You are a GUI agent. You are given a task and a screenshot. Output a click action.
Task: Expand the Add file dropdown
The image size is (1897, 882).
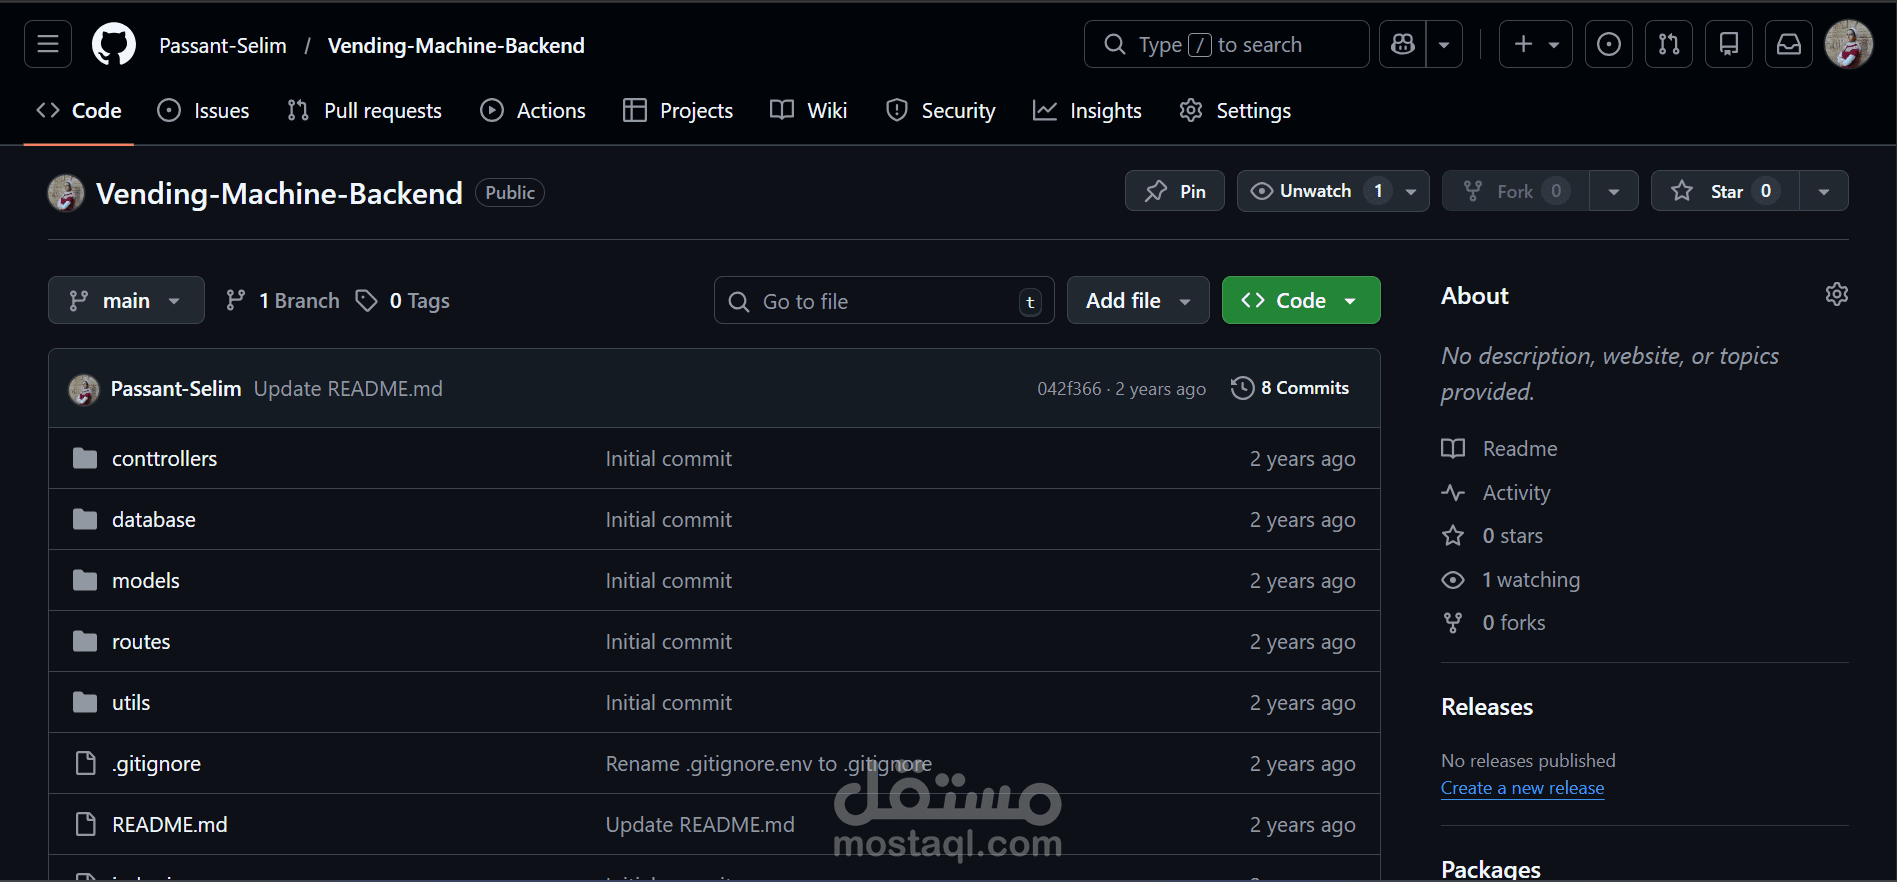[1138, 300]
